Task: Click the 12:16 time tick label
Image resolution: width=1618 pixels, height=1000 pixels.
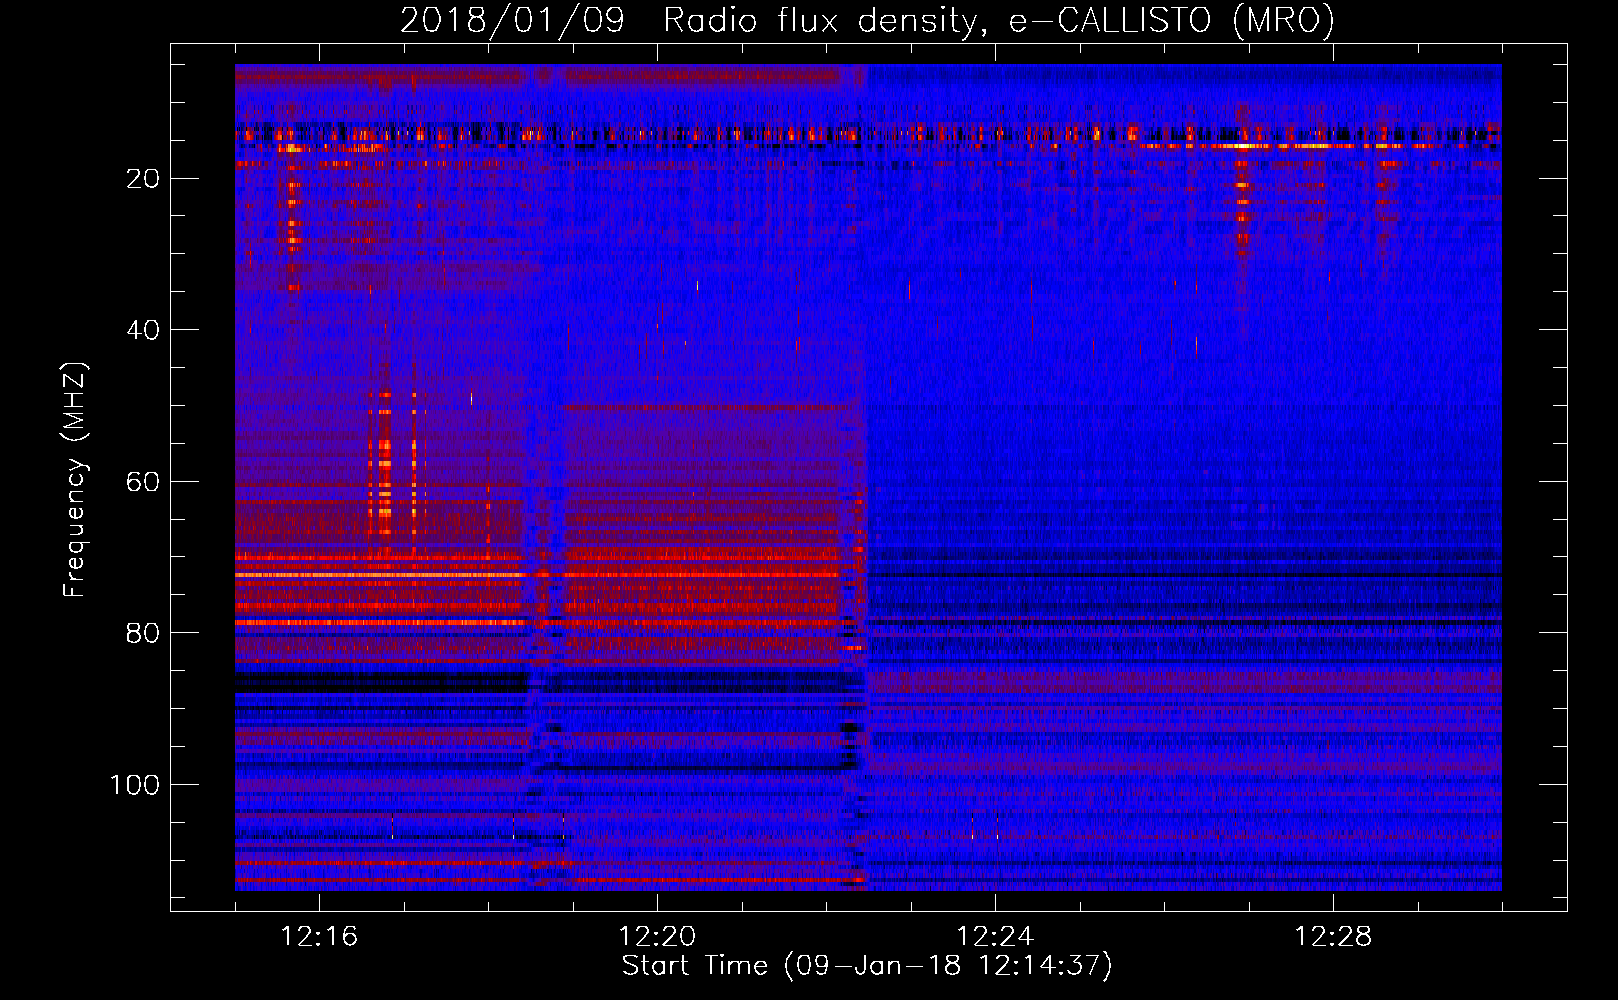Action: (x=319, y=937)
